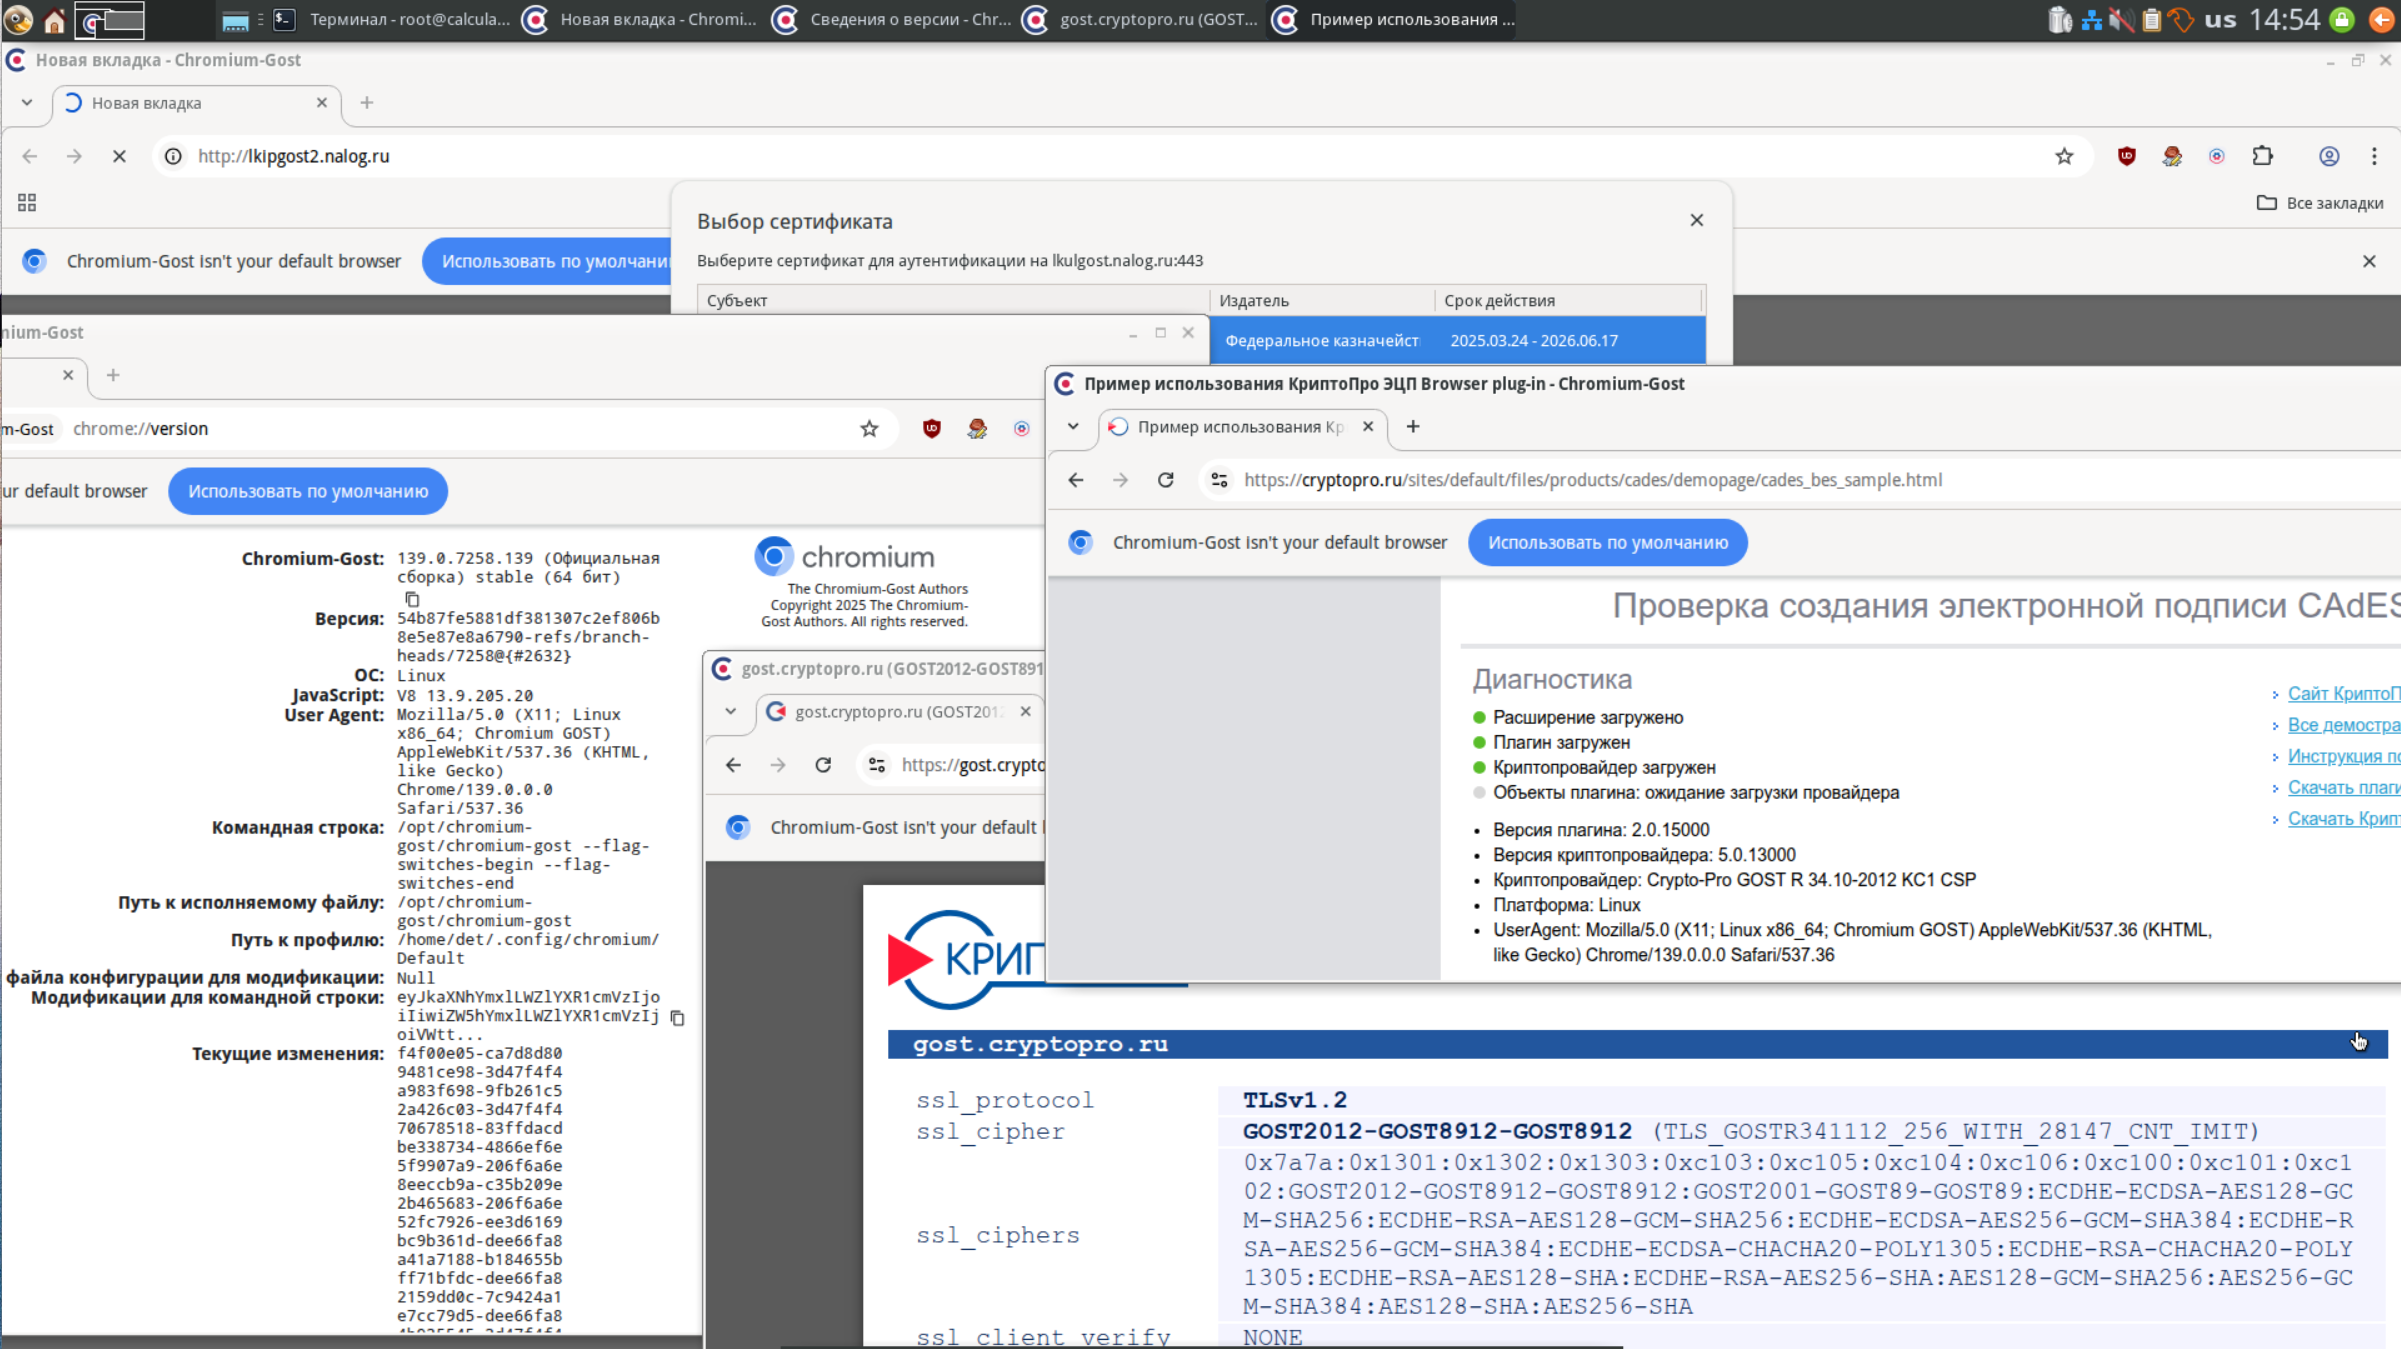
Task: Click the CryptoPro plugin extension icon in the version window
Action: [x=1021, y=429]
